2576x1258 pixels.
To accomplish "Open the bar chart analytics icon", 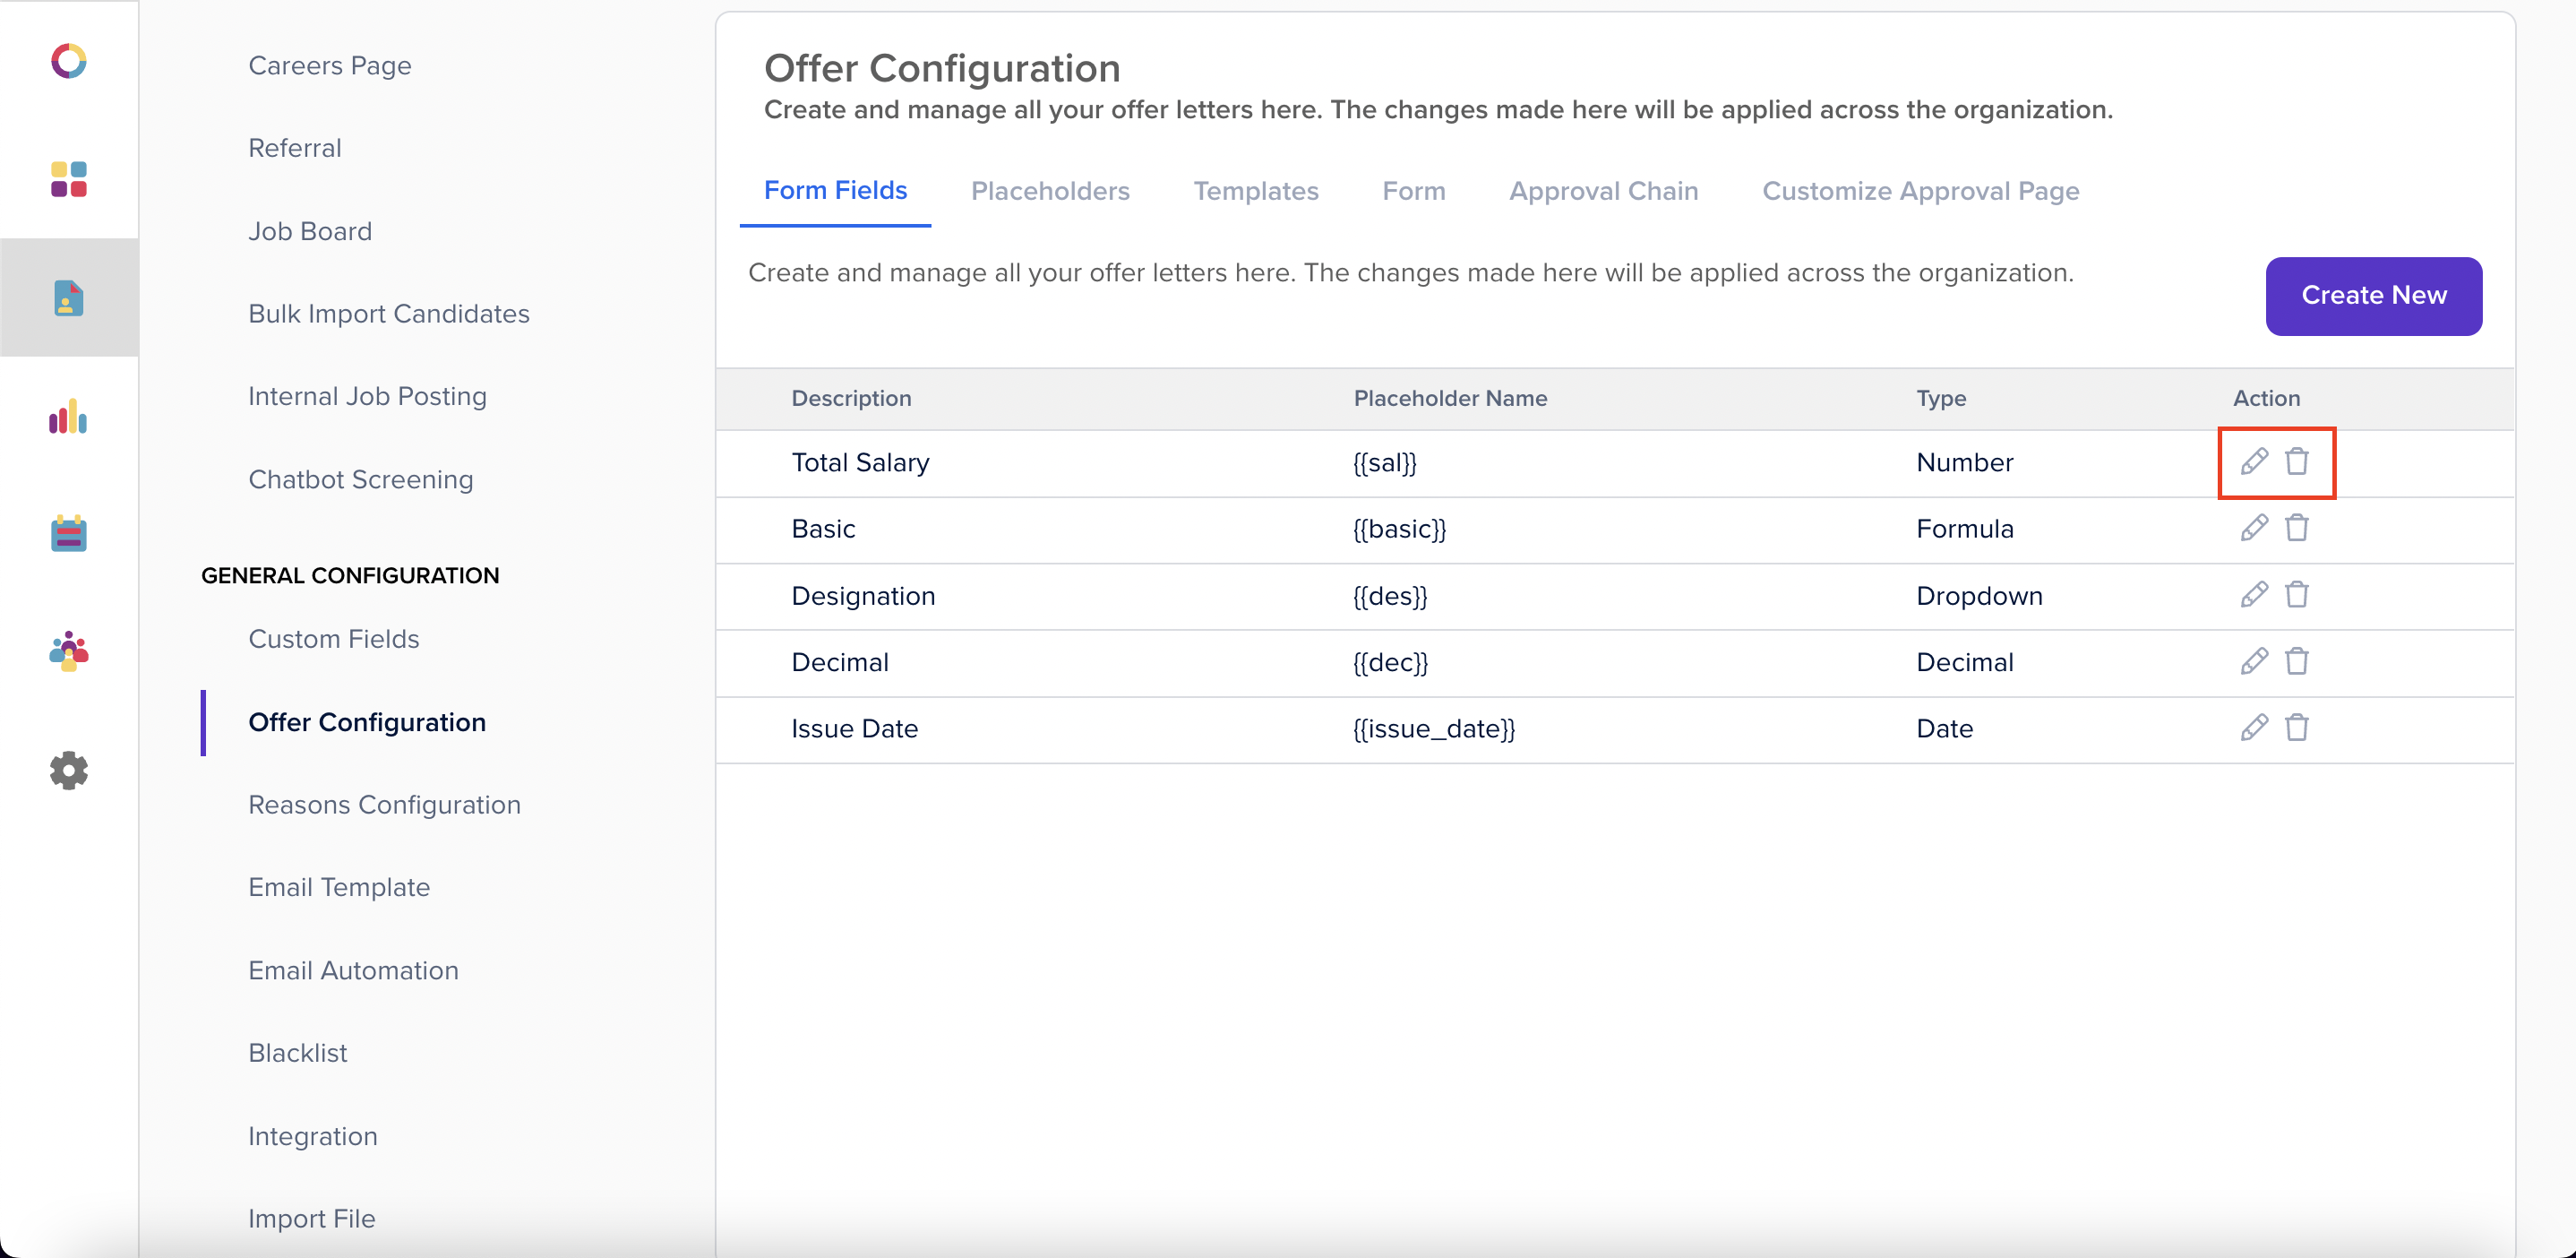I will coord(68,416).
